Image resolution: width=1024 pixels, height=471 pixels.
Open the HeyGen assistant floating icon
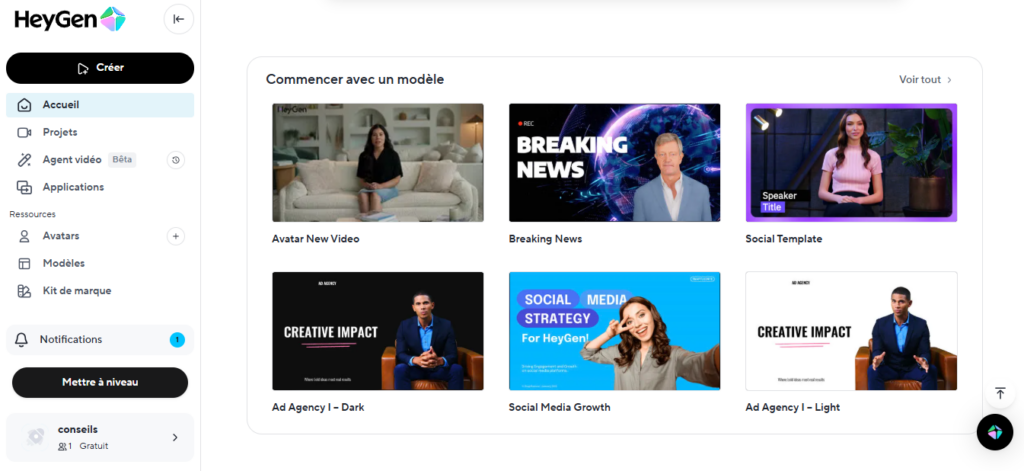click(x=994, y=431)
